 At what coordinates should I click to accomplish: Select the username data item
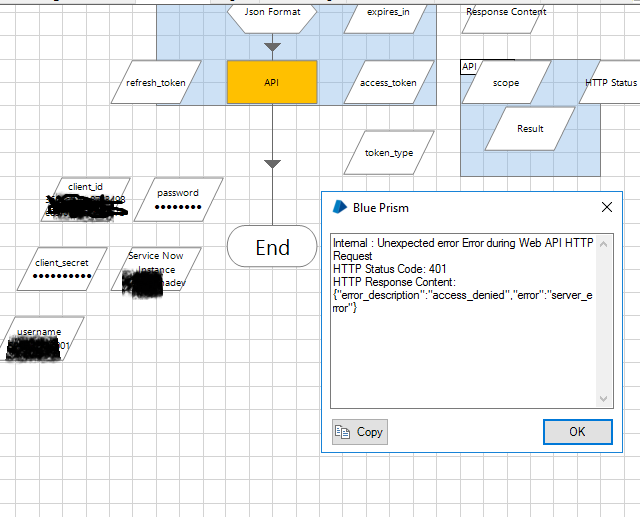coord(41,339)
